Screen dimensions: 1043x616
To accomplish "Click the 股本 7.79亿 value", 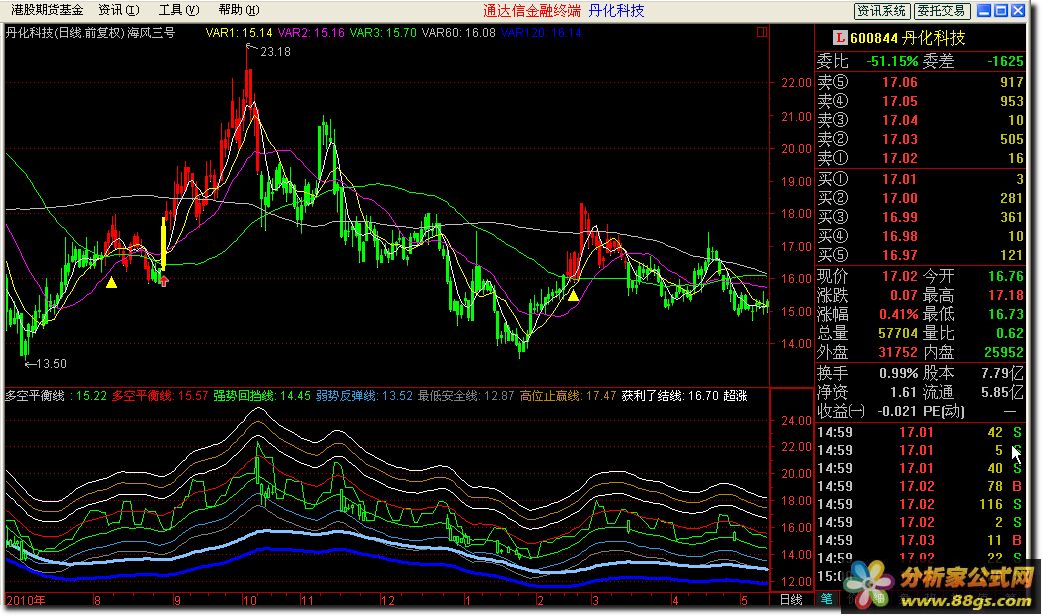I will pyautogui.click(x=1002, y=373).
